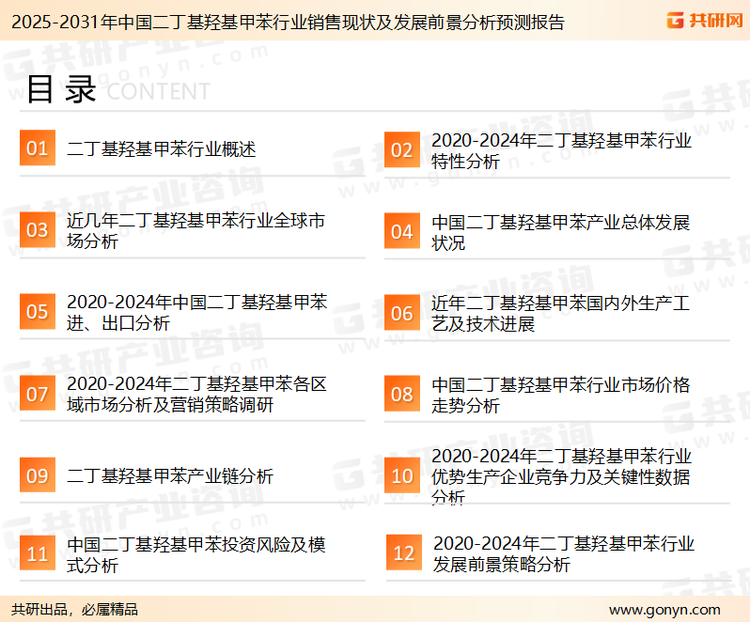Image resolution: width=750 pixels, height=622 pixels.
Task: Click the gray CONTENT heading text
Action: 158,91
